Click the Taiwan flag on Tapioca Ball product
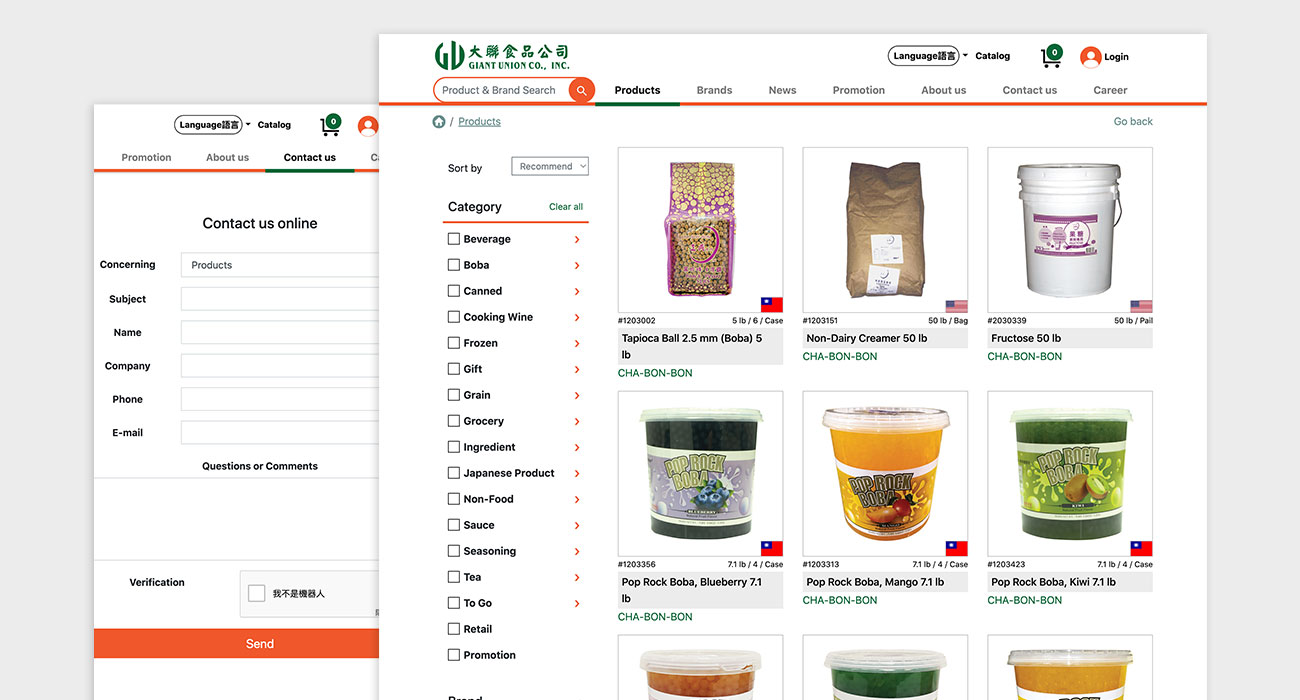 coord(771,305)
